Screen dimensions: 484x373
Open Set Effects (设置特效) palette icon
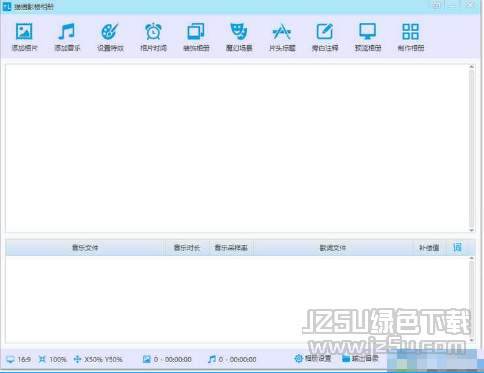pos(110,32)
